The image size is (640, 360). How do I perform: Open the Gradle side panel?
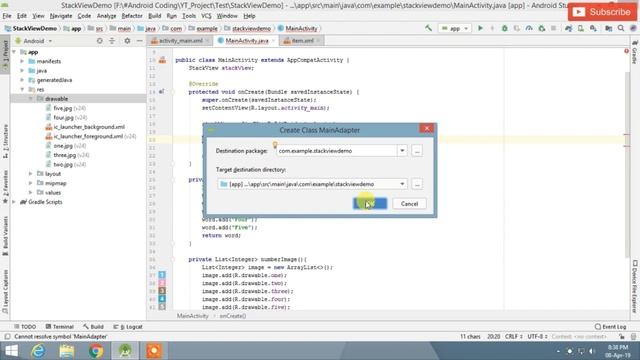pyautogui.click(x=635, y=52)
